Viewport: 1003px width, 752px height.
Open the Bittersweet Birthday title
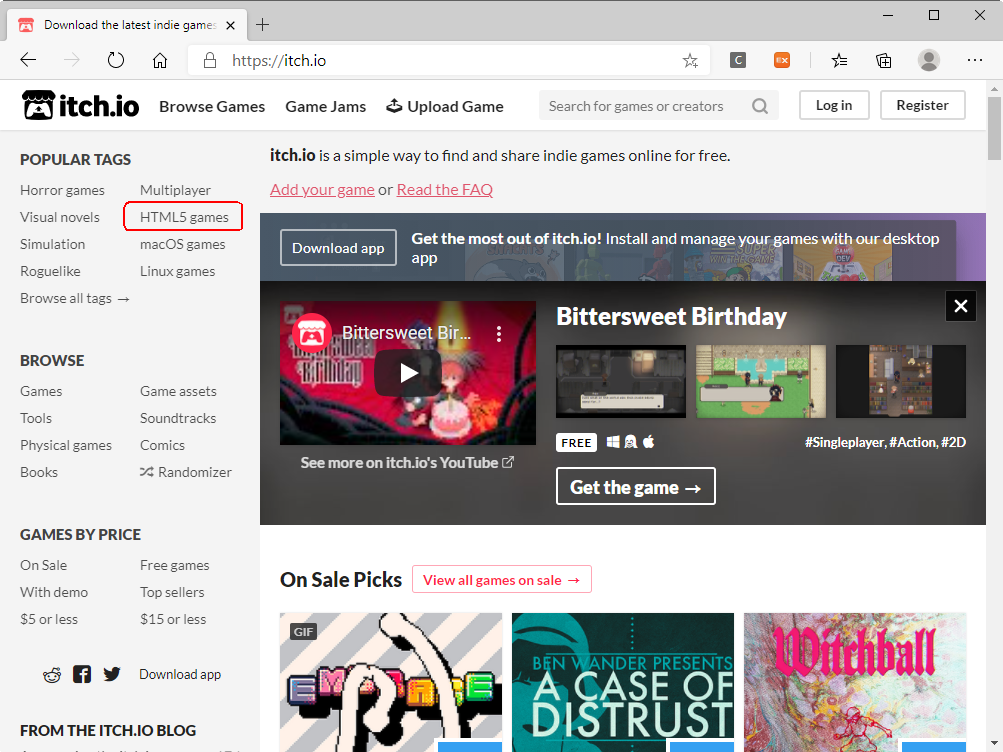pyautogui.click(x=671, y=316)
